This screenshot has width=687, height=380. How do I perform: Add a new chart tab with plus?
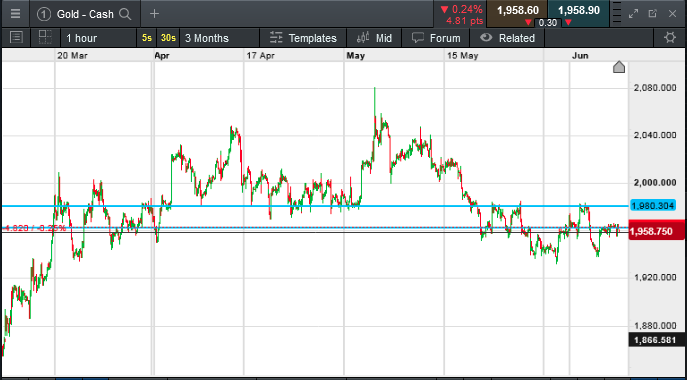[x=154, y=14]
